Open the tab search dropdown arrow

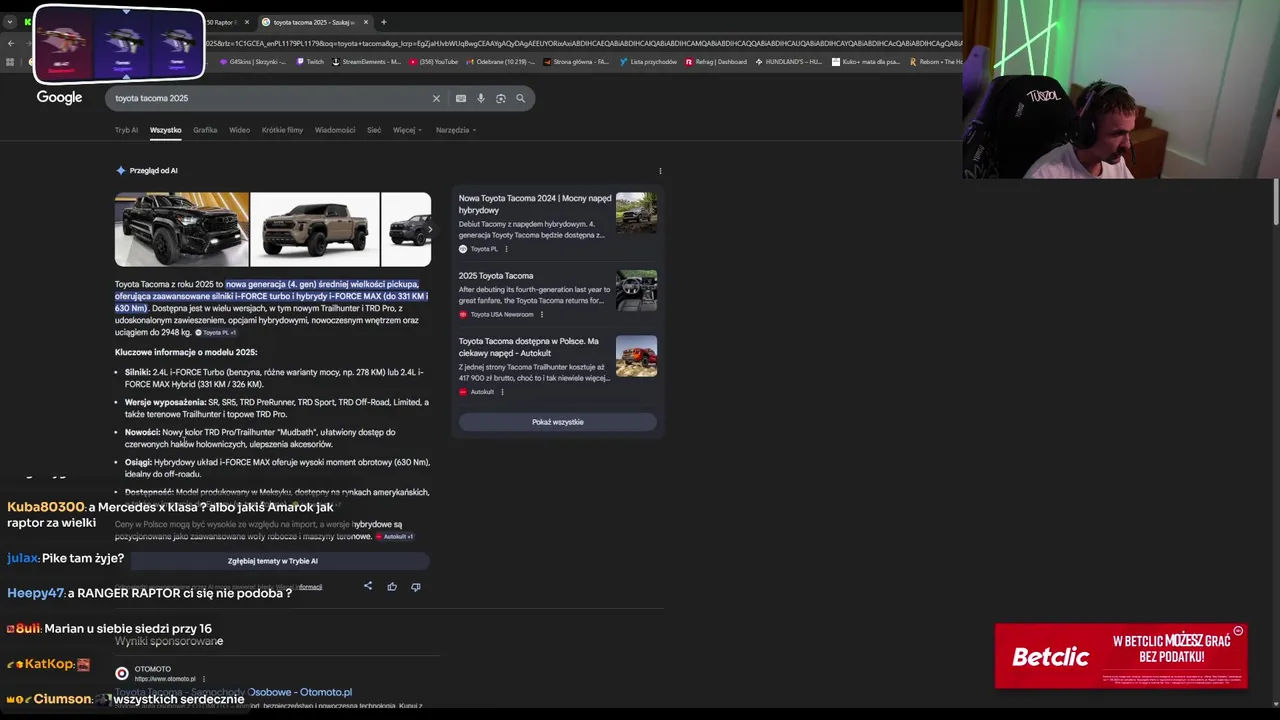[10, 22]
